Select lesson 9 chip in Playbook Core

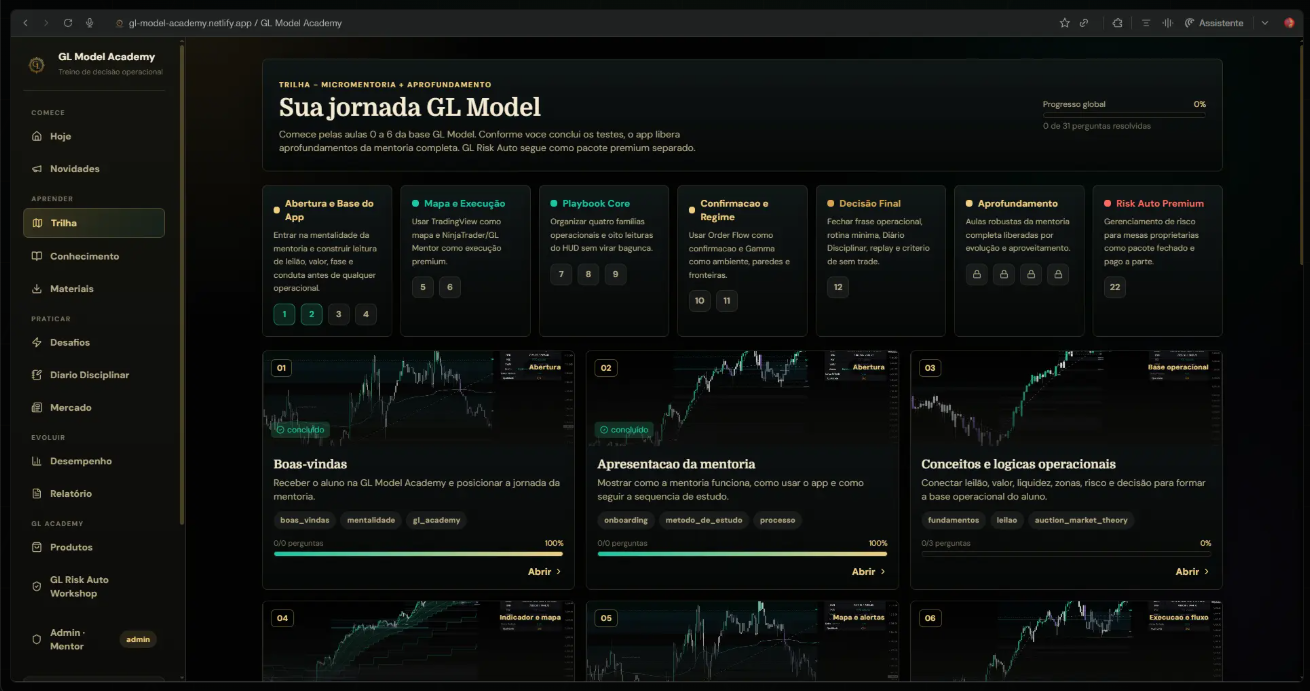[616, 274]
